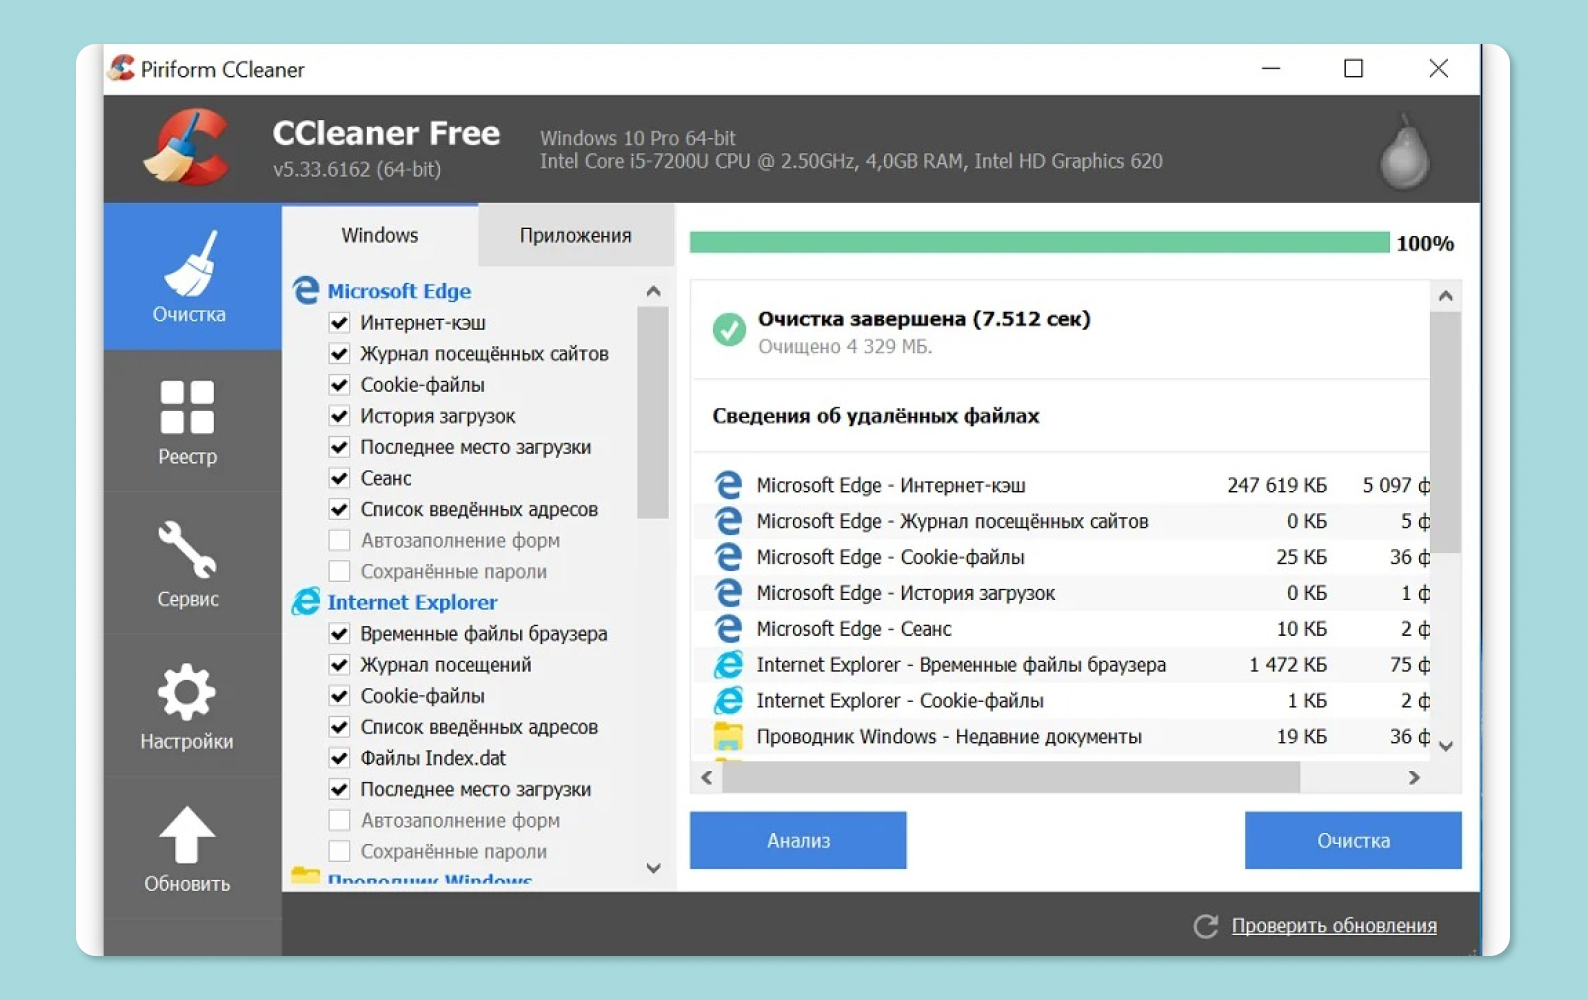This screenshot has height=1000, width=1588.
Task: Click the CCleaner logo in header
Action: (187, 148)
